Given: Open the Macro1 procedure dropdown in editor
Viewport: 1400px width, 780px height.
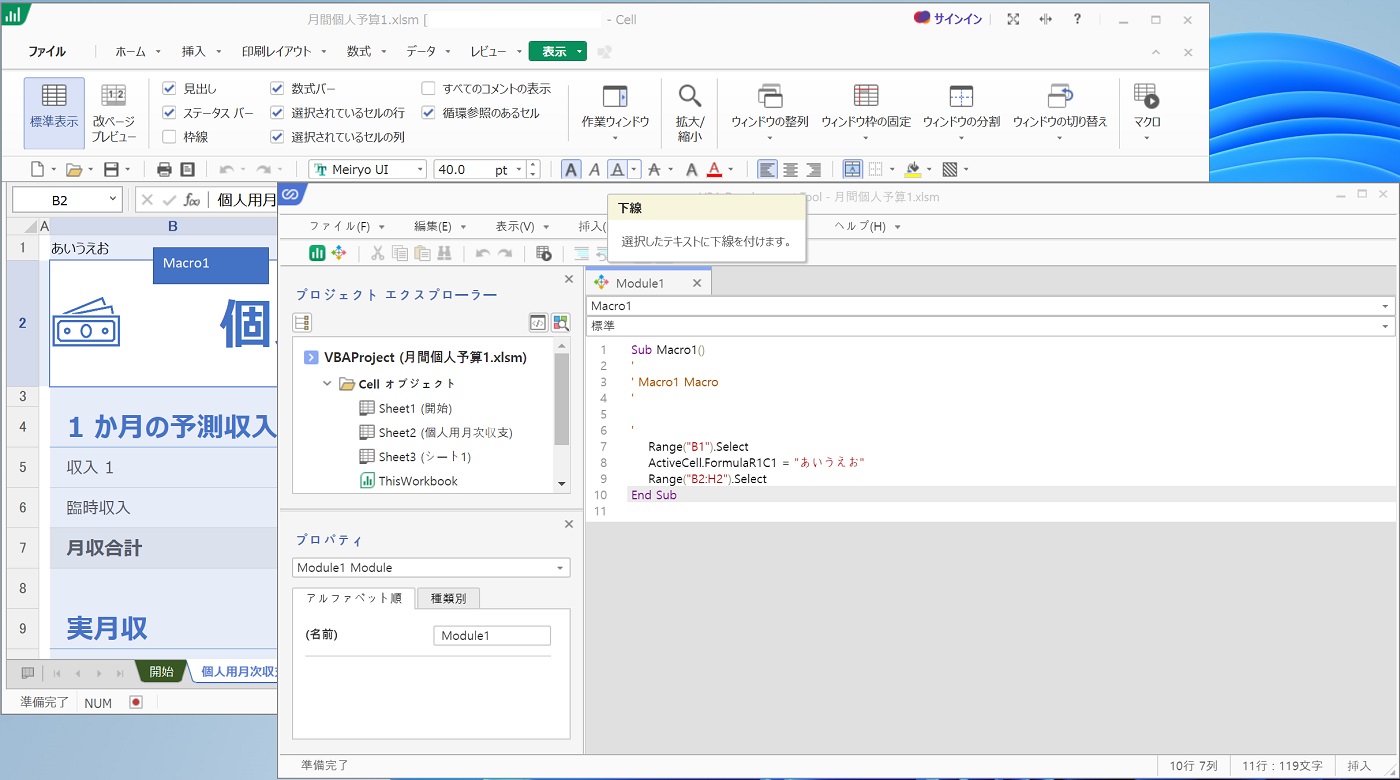Looking at the screenshot, I should pyautogui.click(x=1385, y=306).
